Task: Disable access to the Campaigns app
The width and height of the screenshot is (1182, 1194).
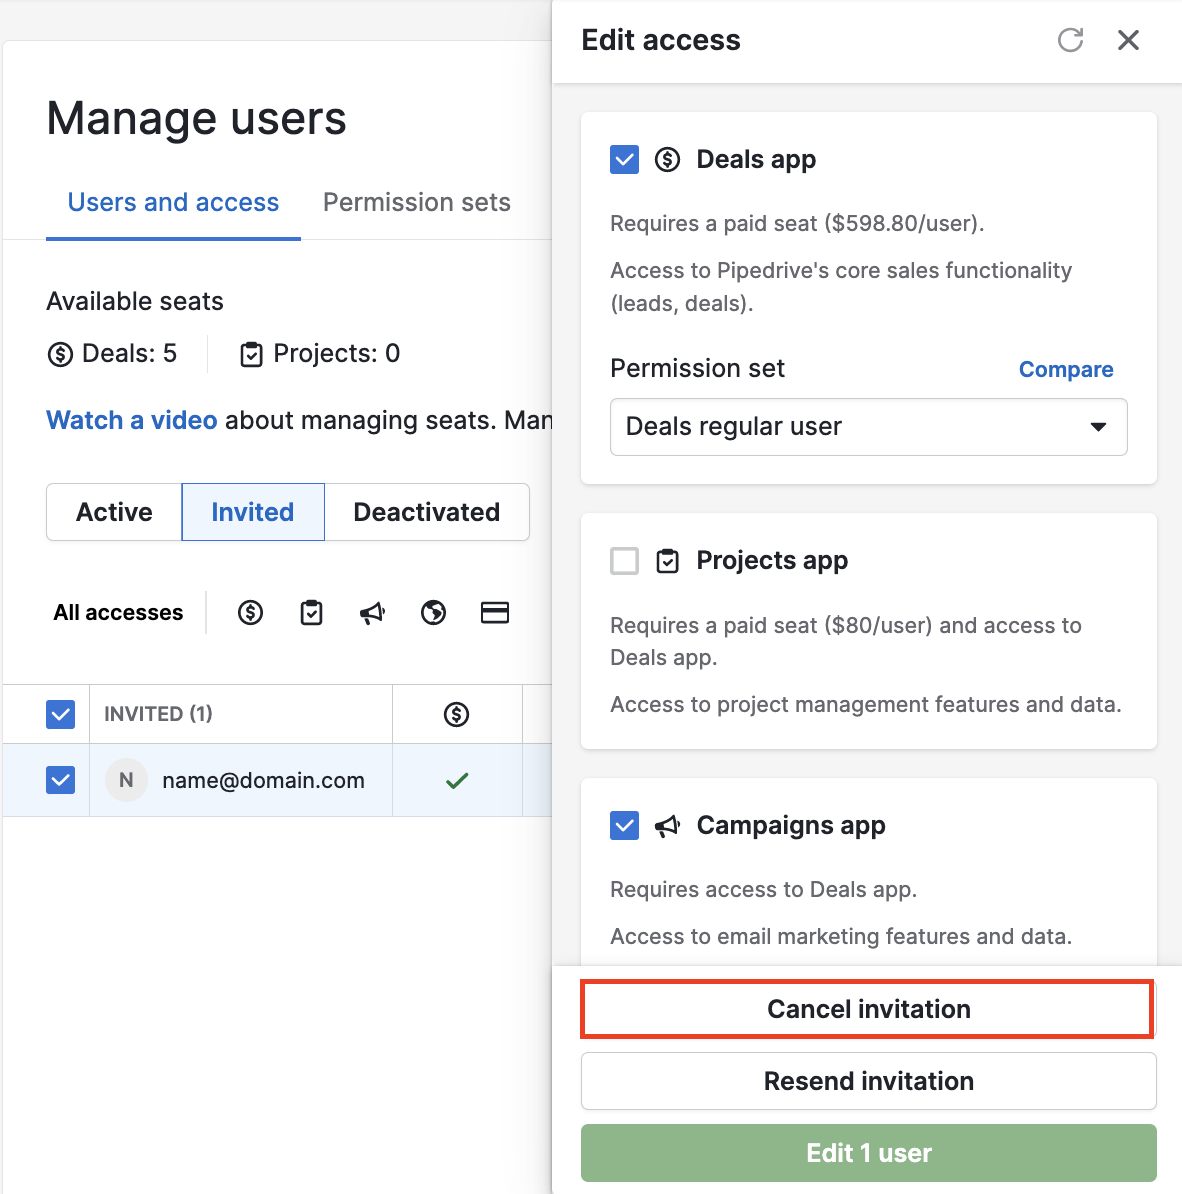Action: point(624,826)
